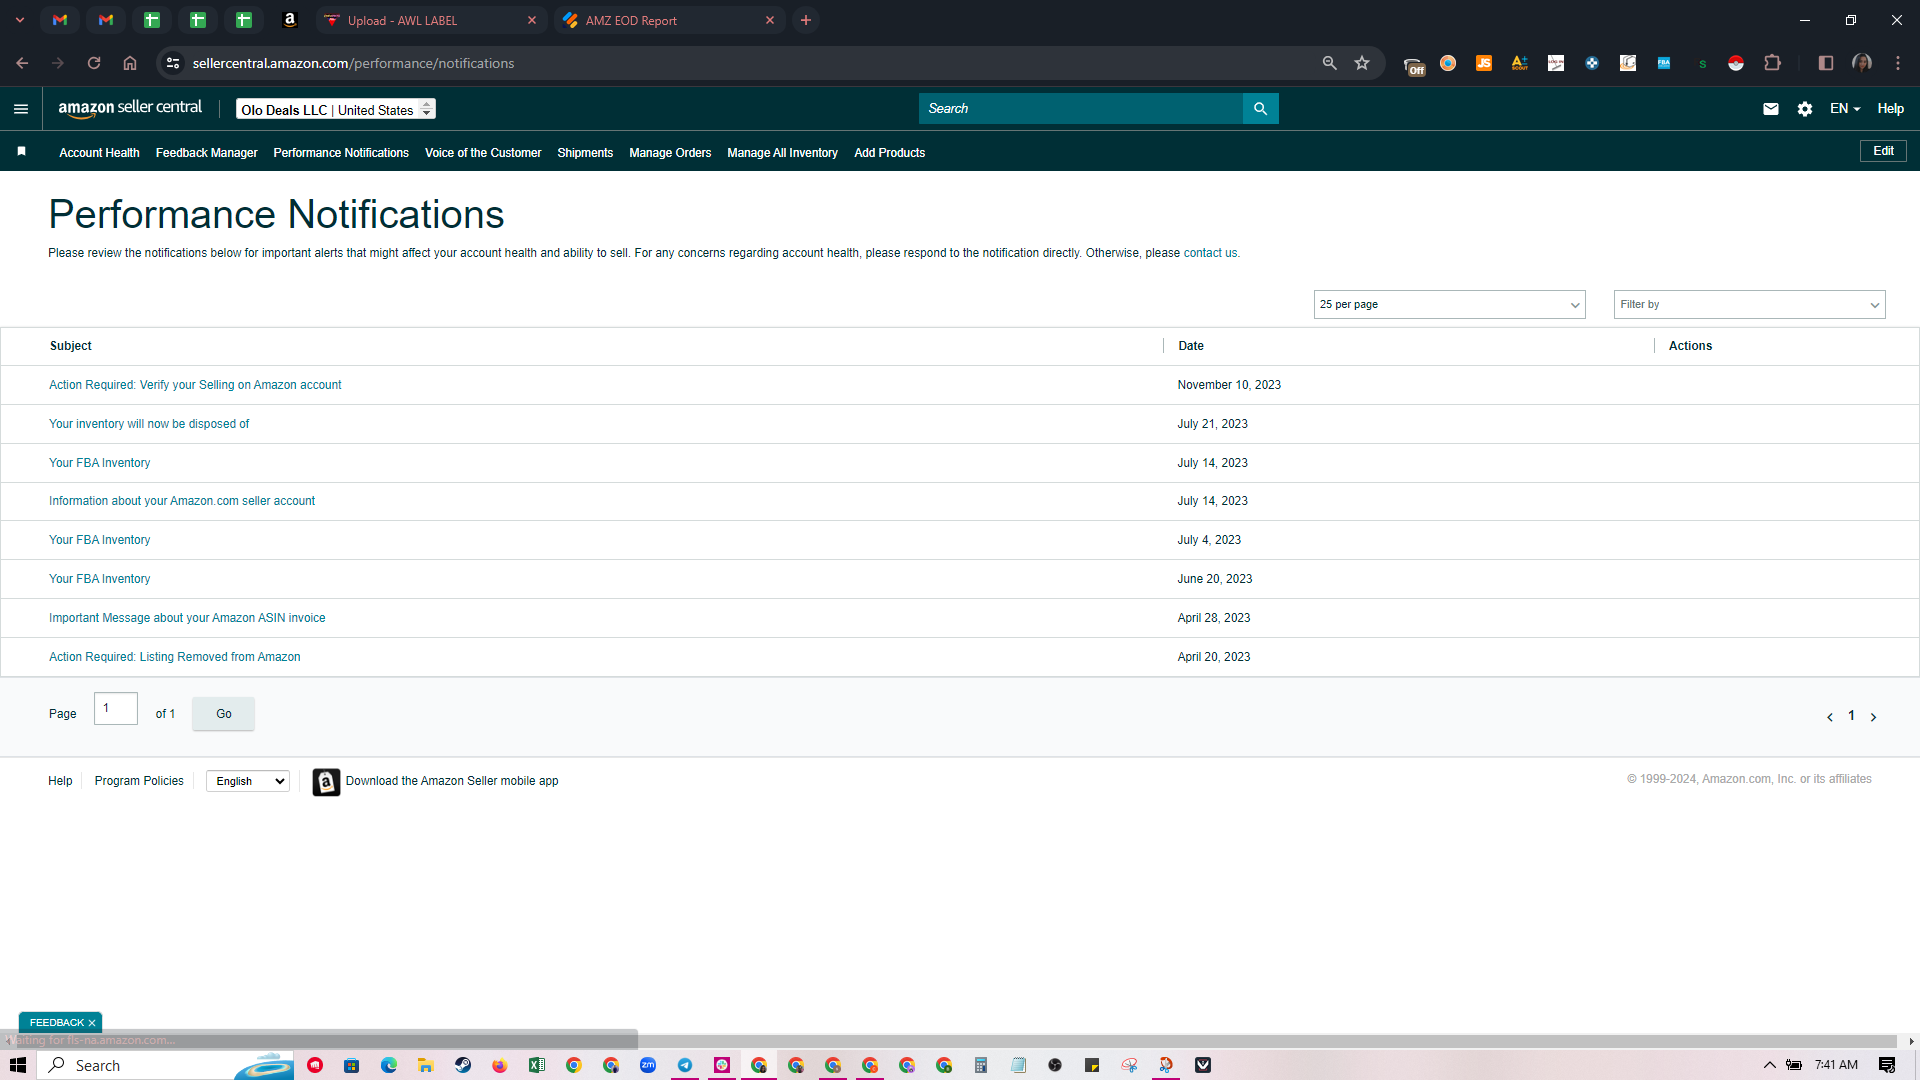Open the Windows notification center icon
The image size is (1920, 1080).
(1887, 1065)
